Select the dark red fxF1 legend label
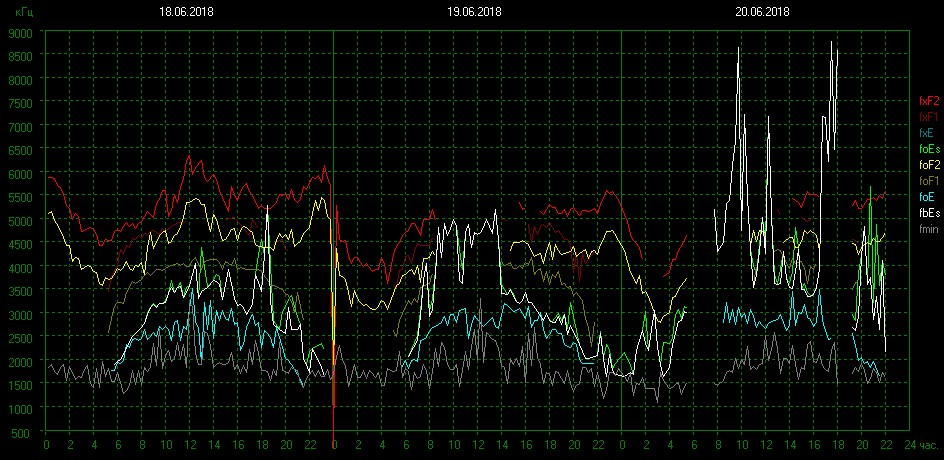 tap(929, 117)
